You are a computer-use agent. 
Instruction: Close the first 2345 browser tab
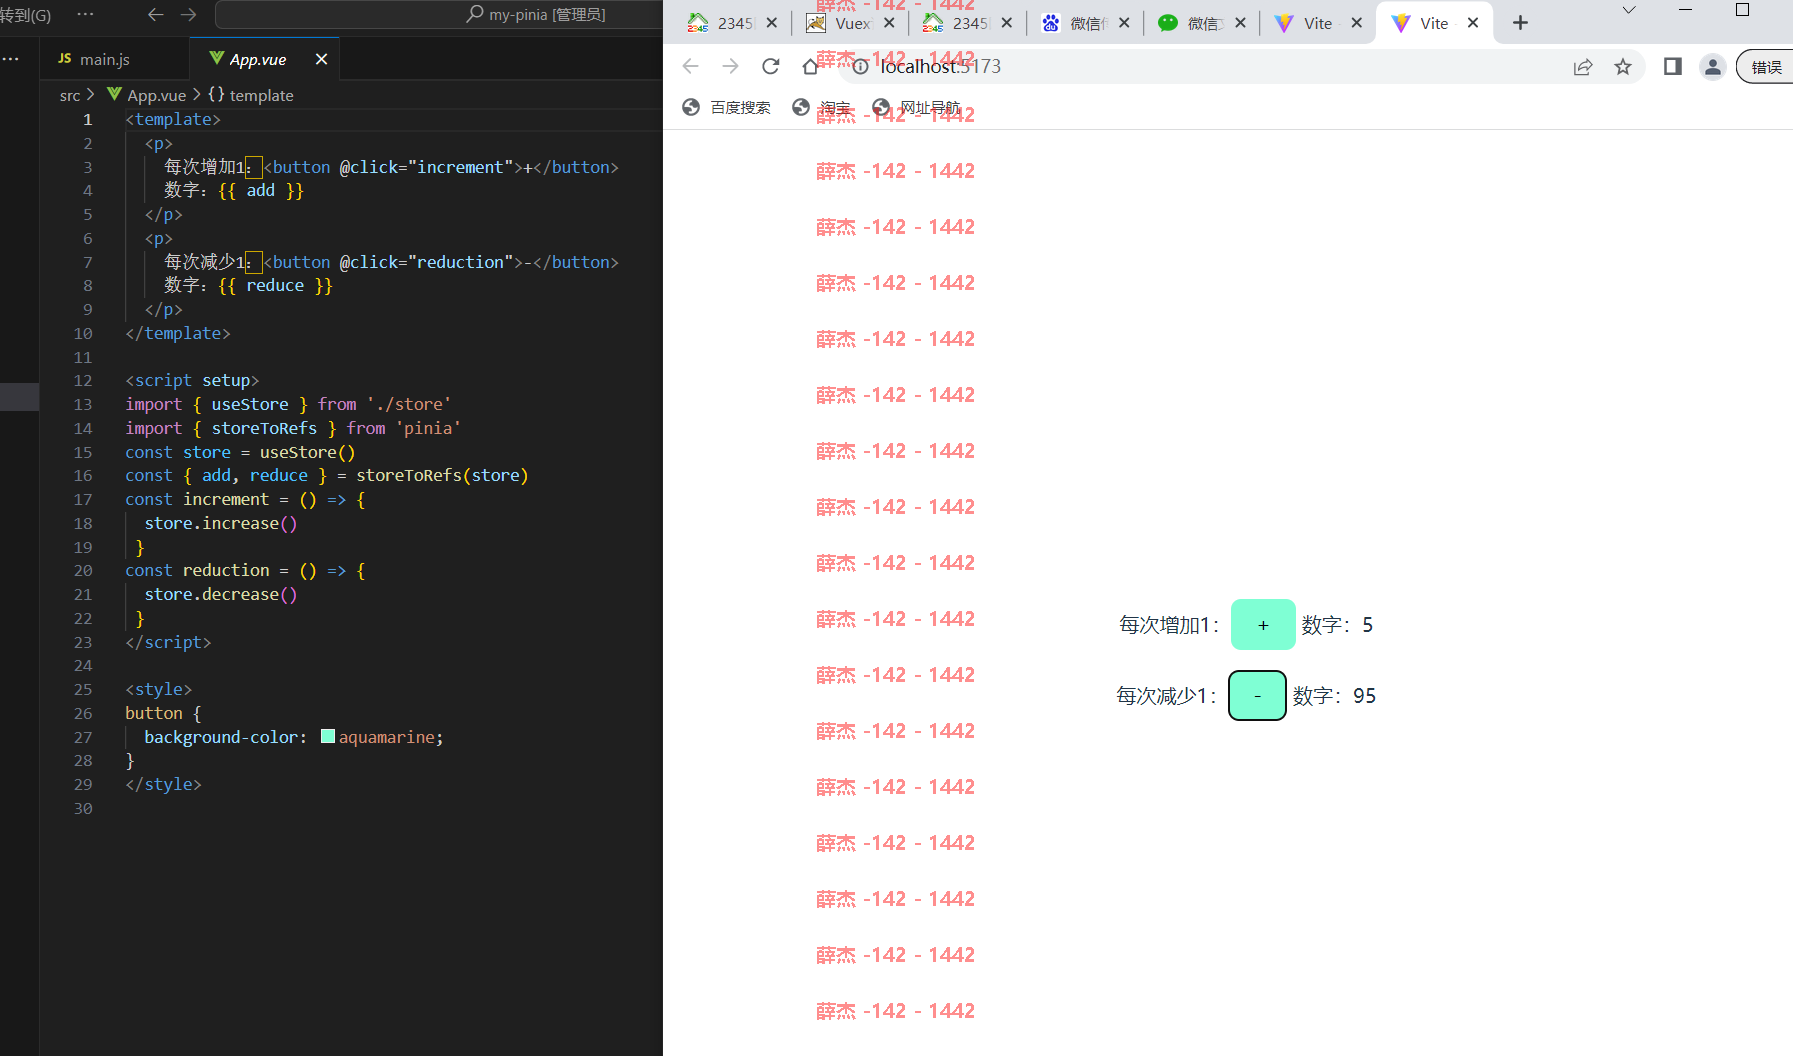tap(771, 23)
